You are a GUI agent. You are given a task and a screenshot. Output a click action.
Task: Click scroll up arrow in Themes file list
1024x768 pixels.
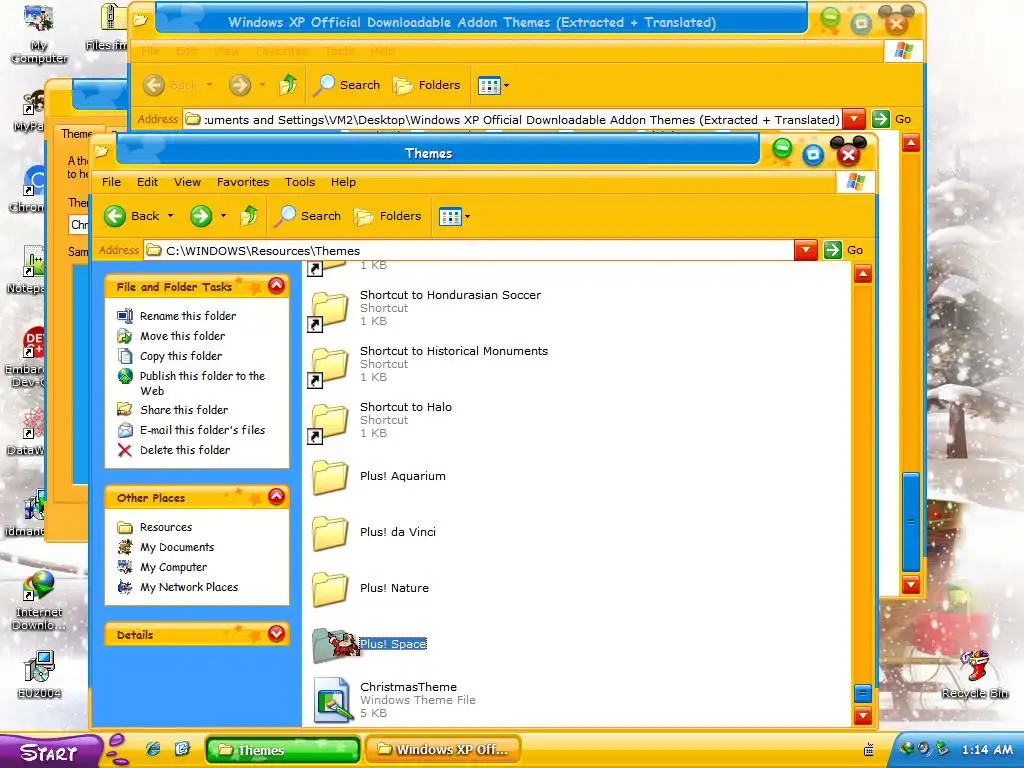[863, 274]
